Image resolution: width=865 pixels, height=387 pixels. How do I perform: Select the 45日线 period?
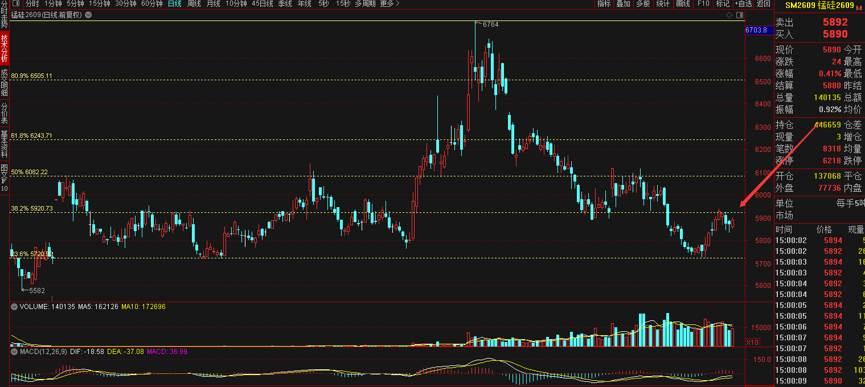[262, 3]
